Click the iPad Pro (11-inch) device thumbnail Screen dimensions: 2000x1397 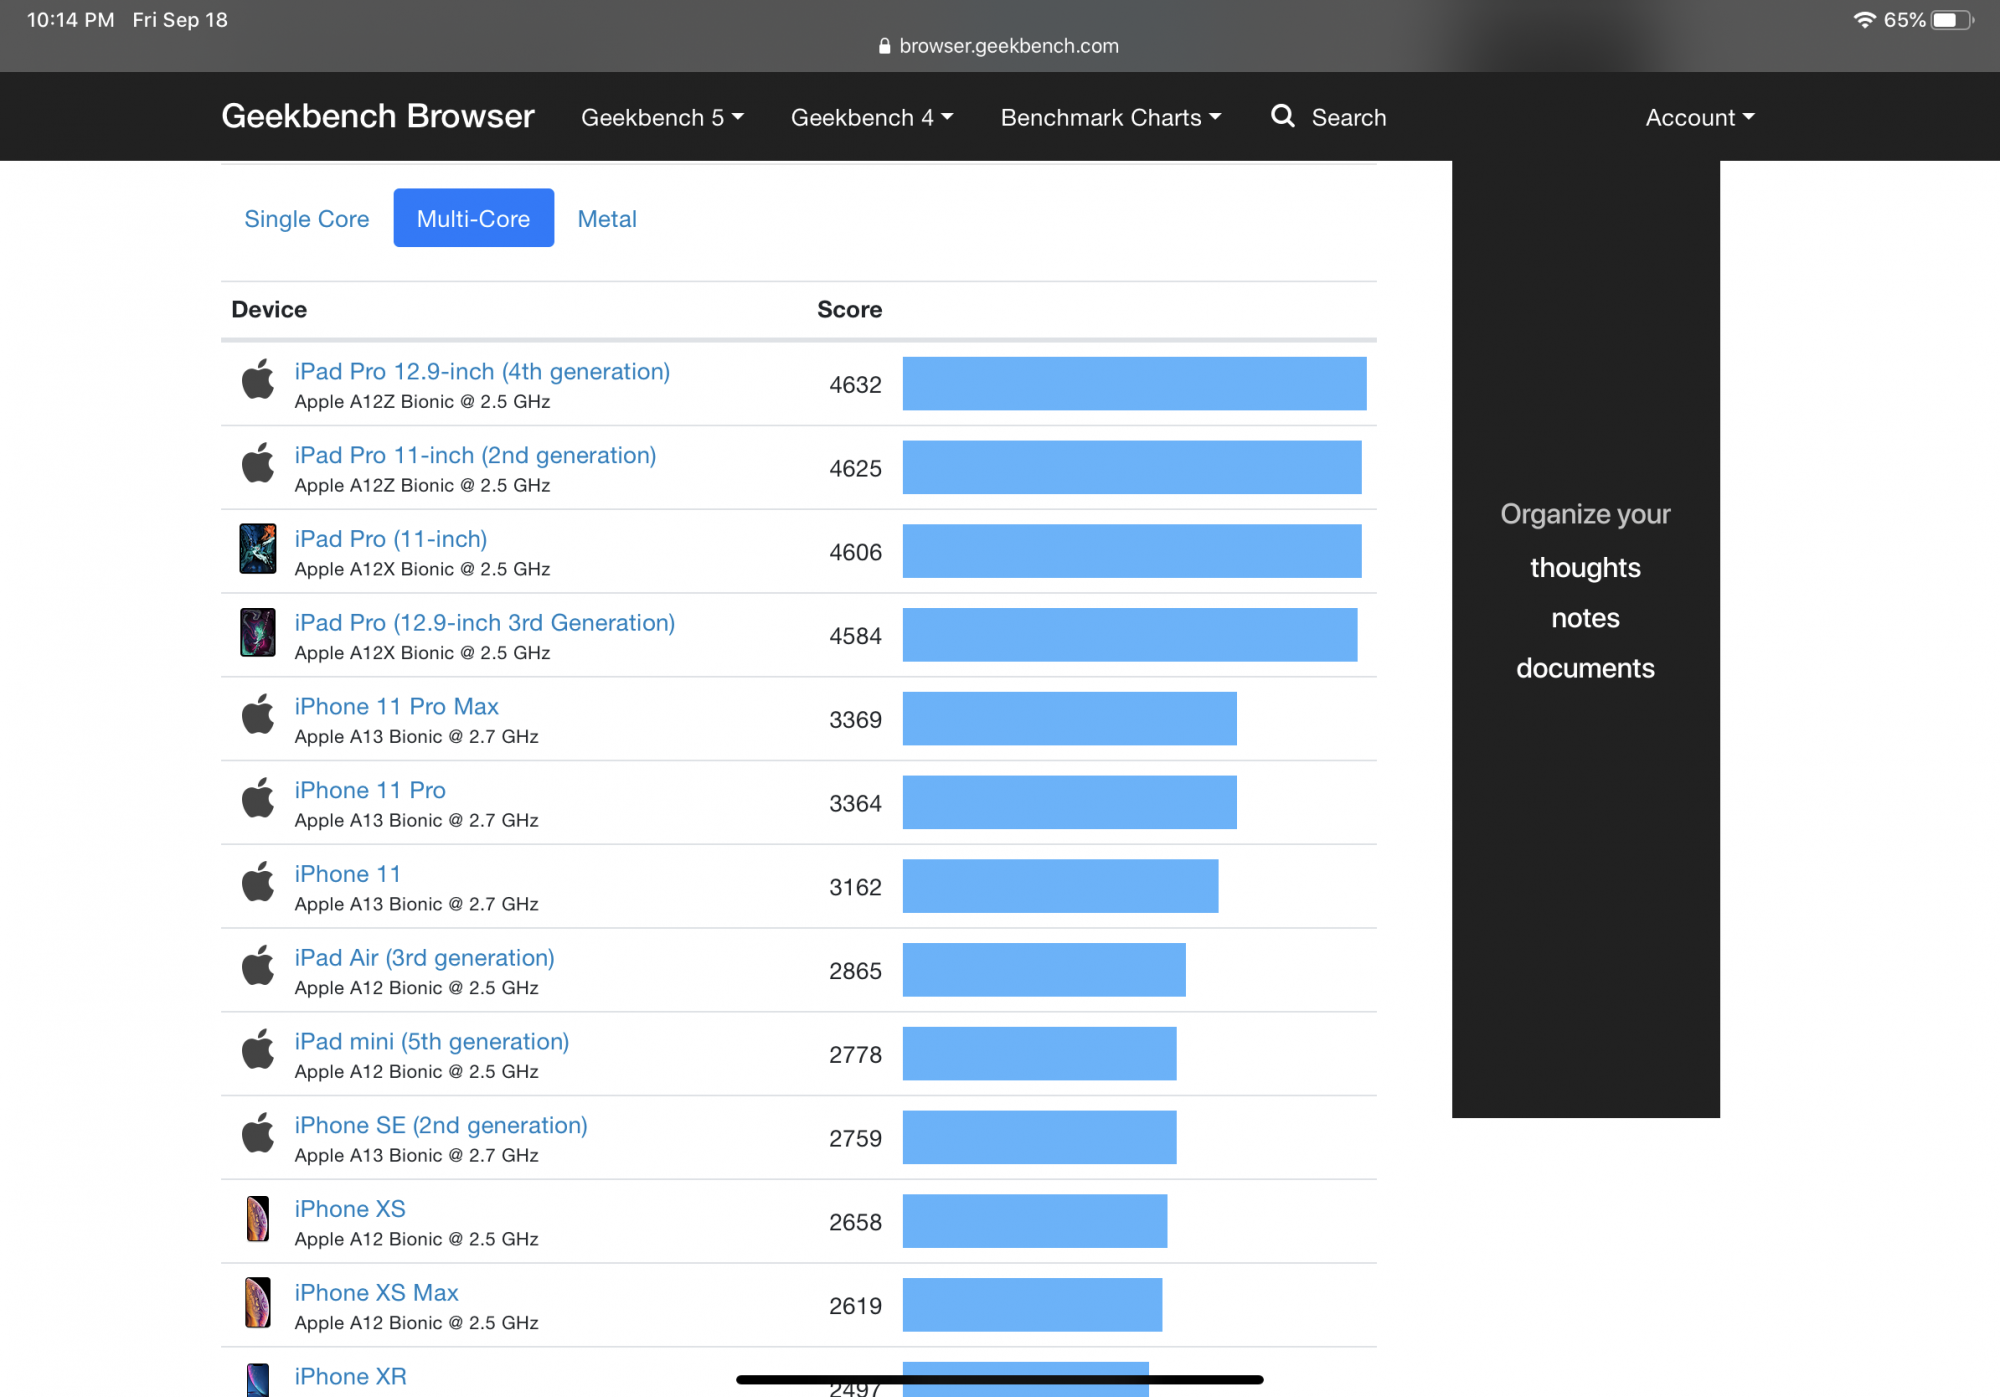258,549
